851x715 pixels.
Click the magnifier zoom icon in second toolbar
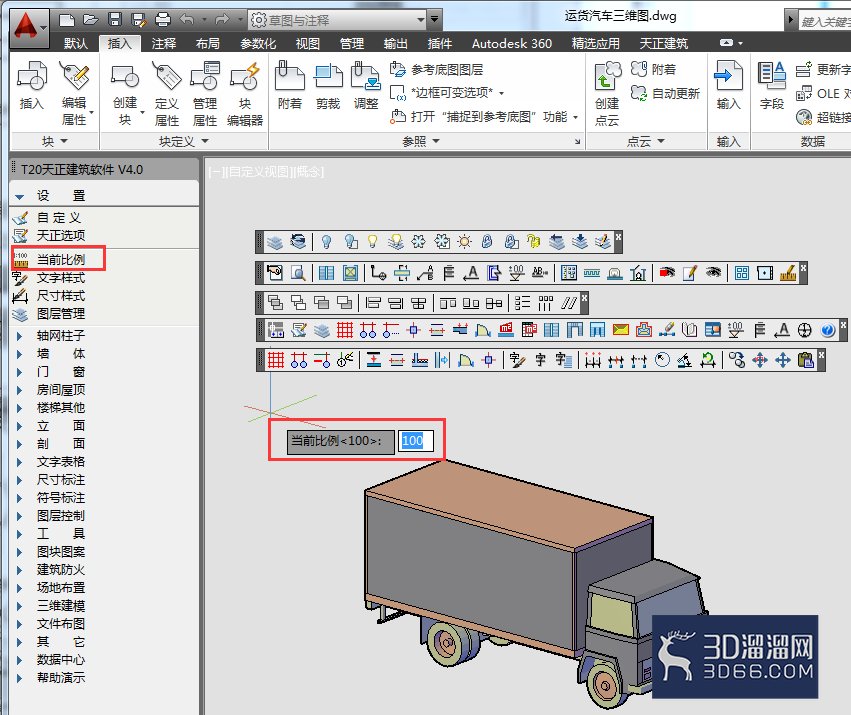click(x=298, y=273)
